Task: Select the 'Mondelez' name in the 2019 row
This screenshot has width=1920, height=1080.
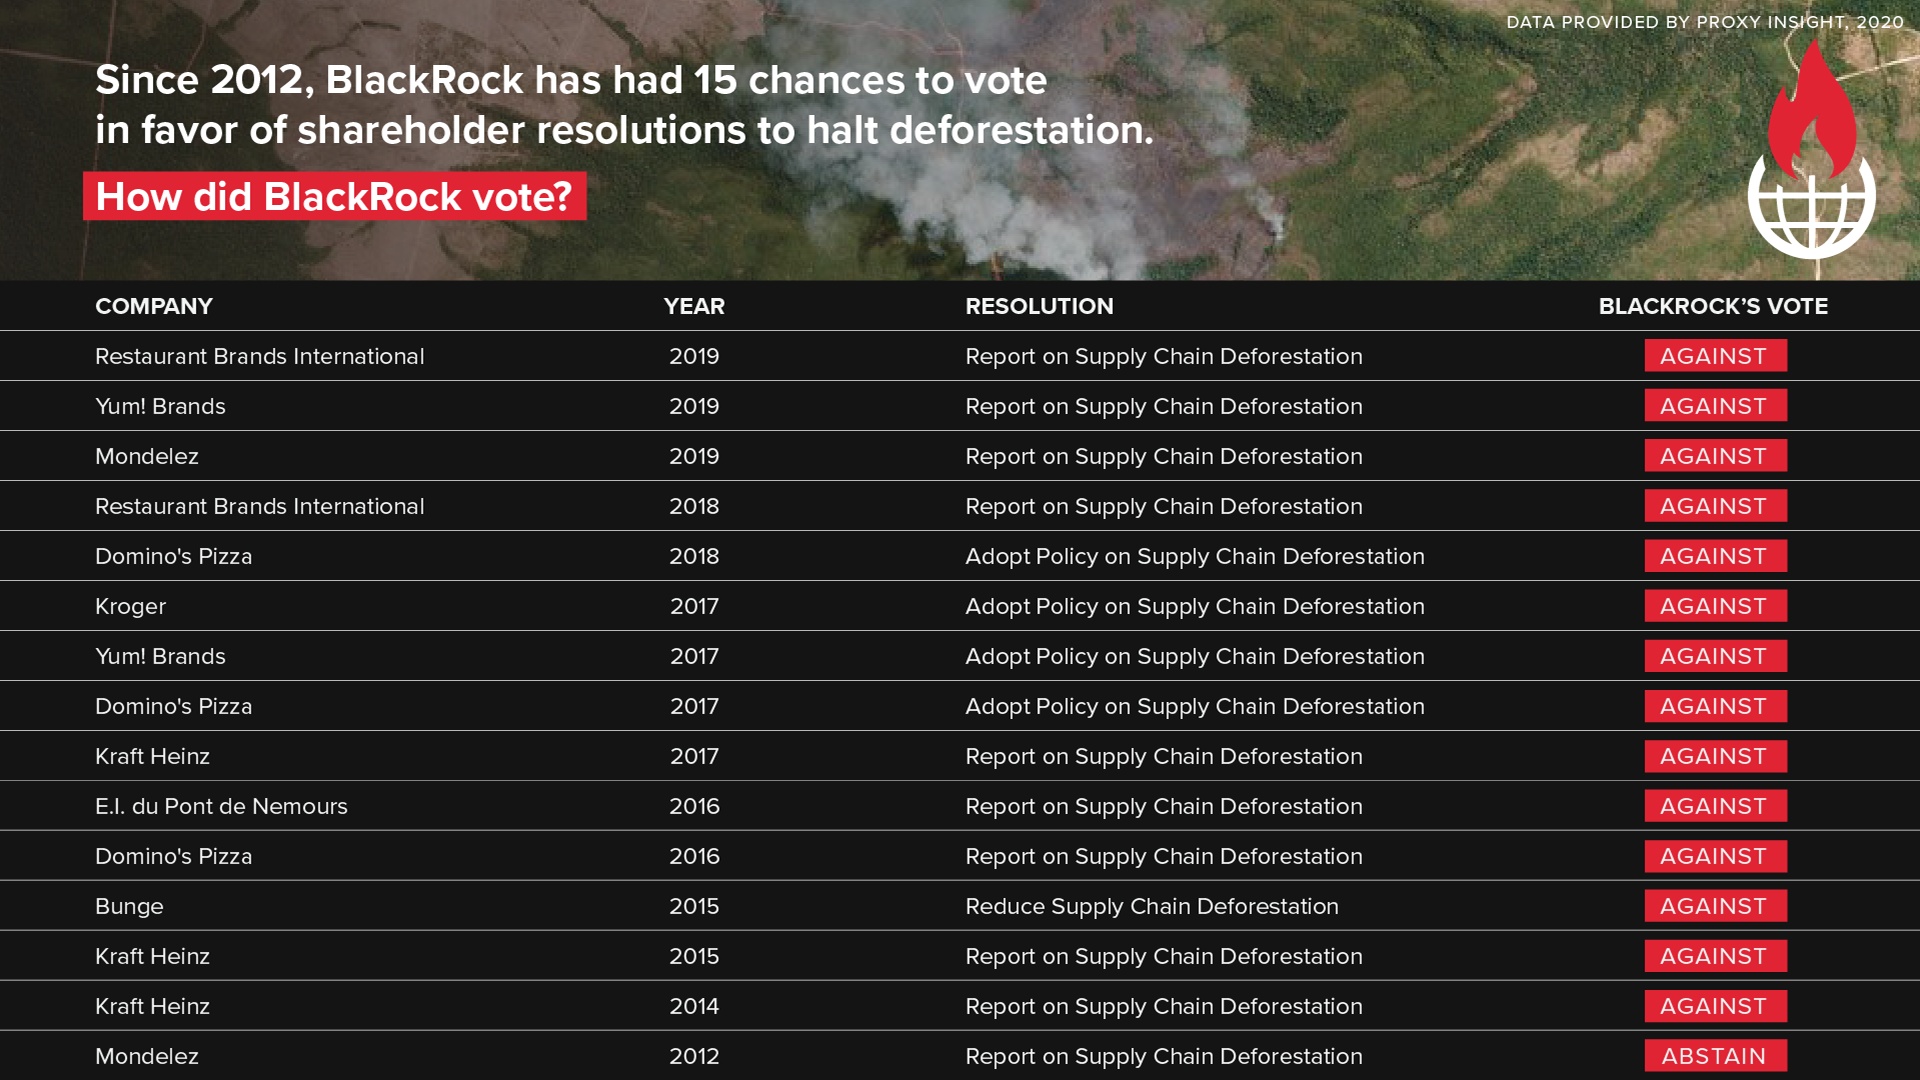Action: (x=147, y=456)
